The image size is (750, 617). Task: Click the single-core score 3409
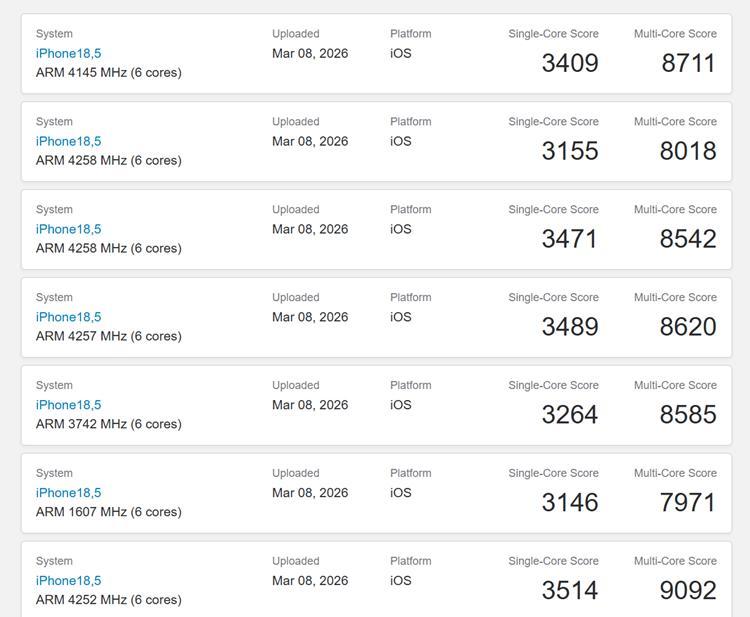569,63
